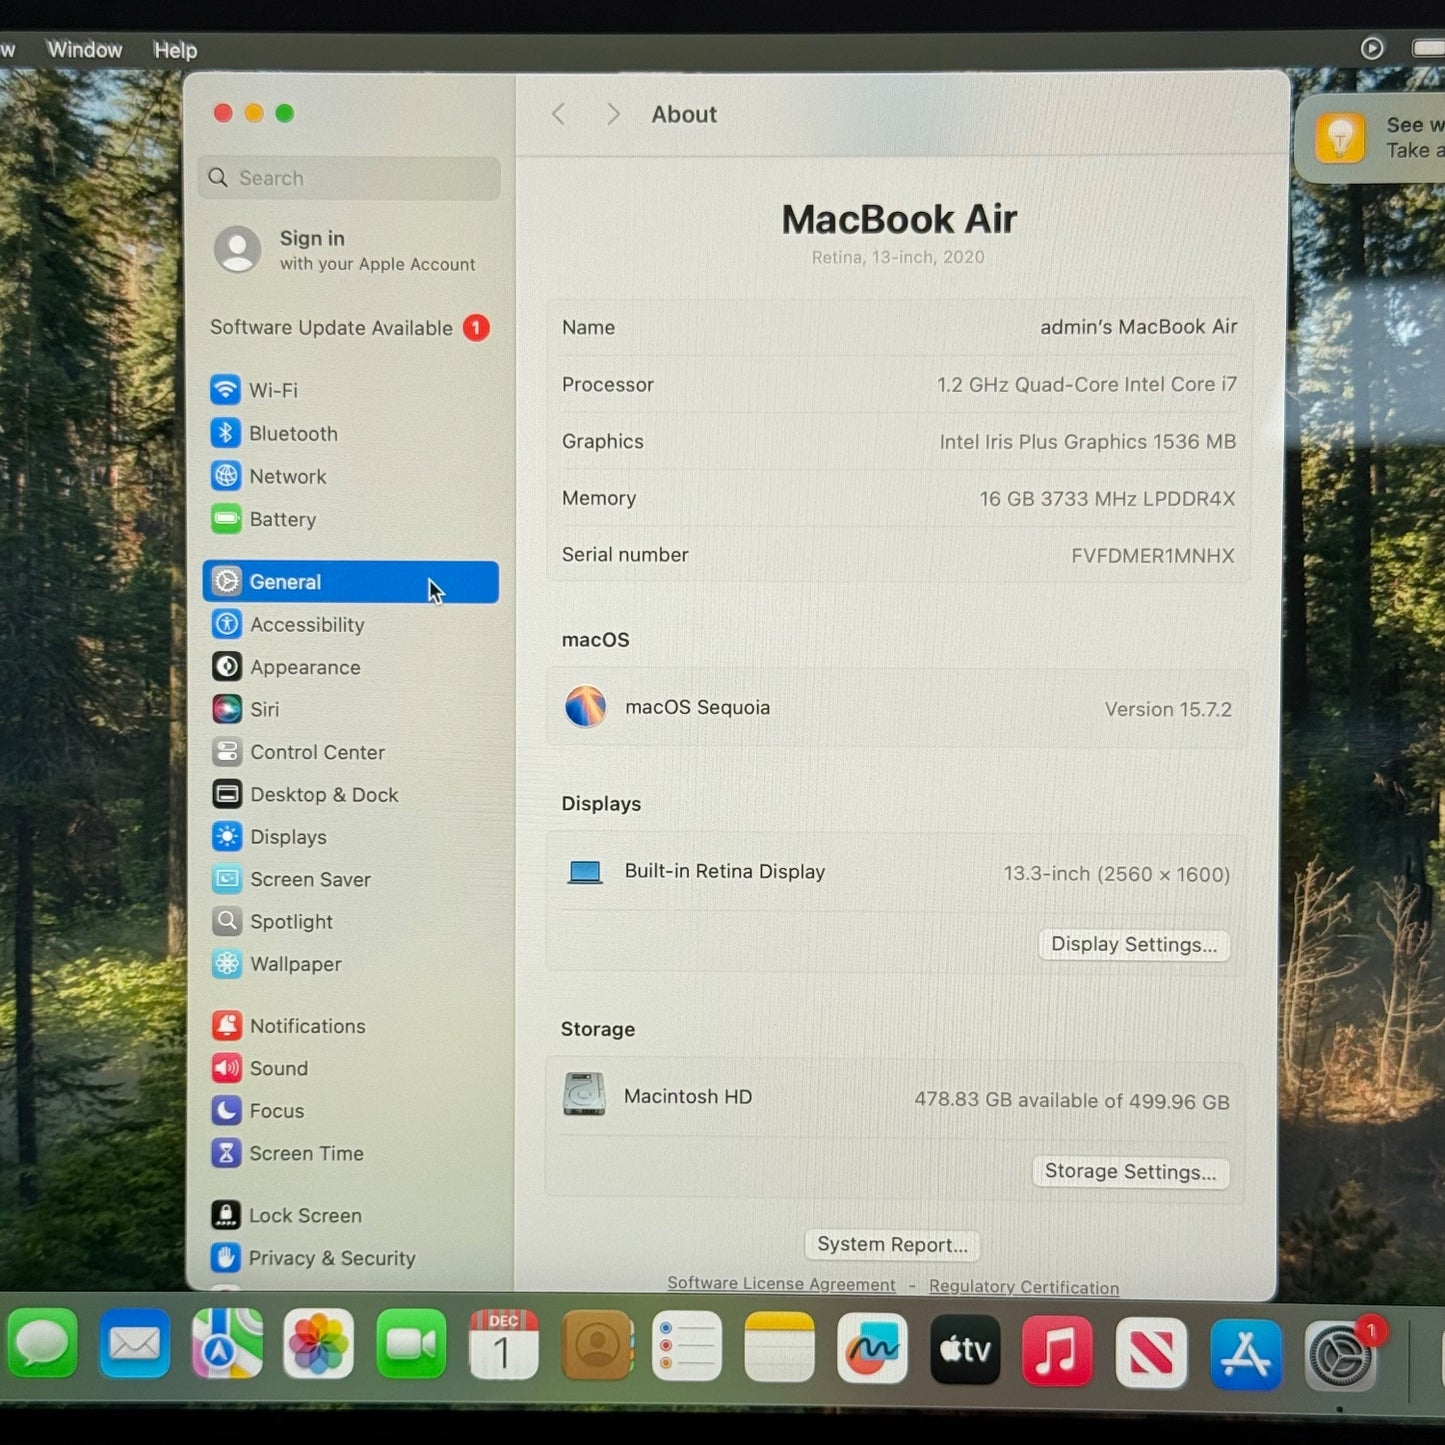Click the Storage Settings button
Screen dimensions: 1445x1445
click(x=1130, y=1172)
